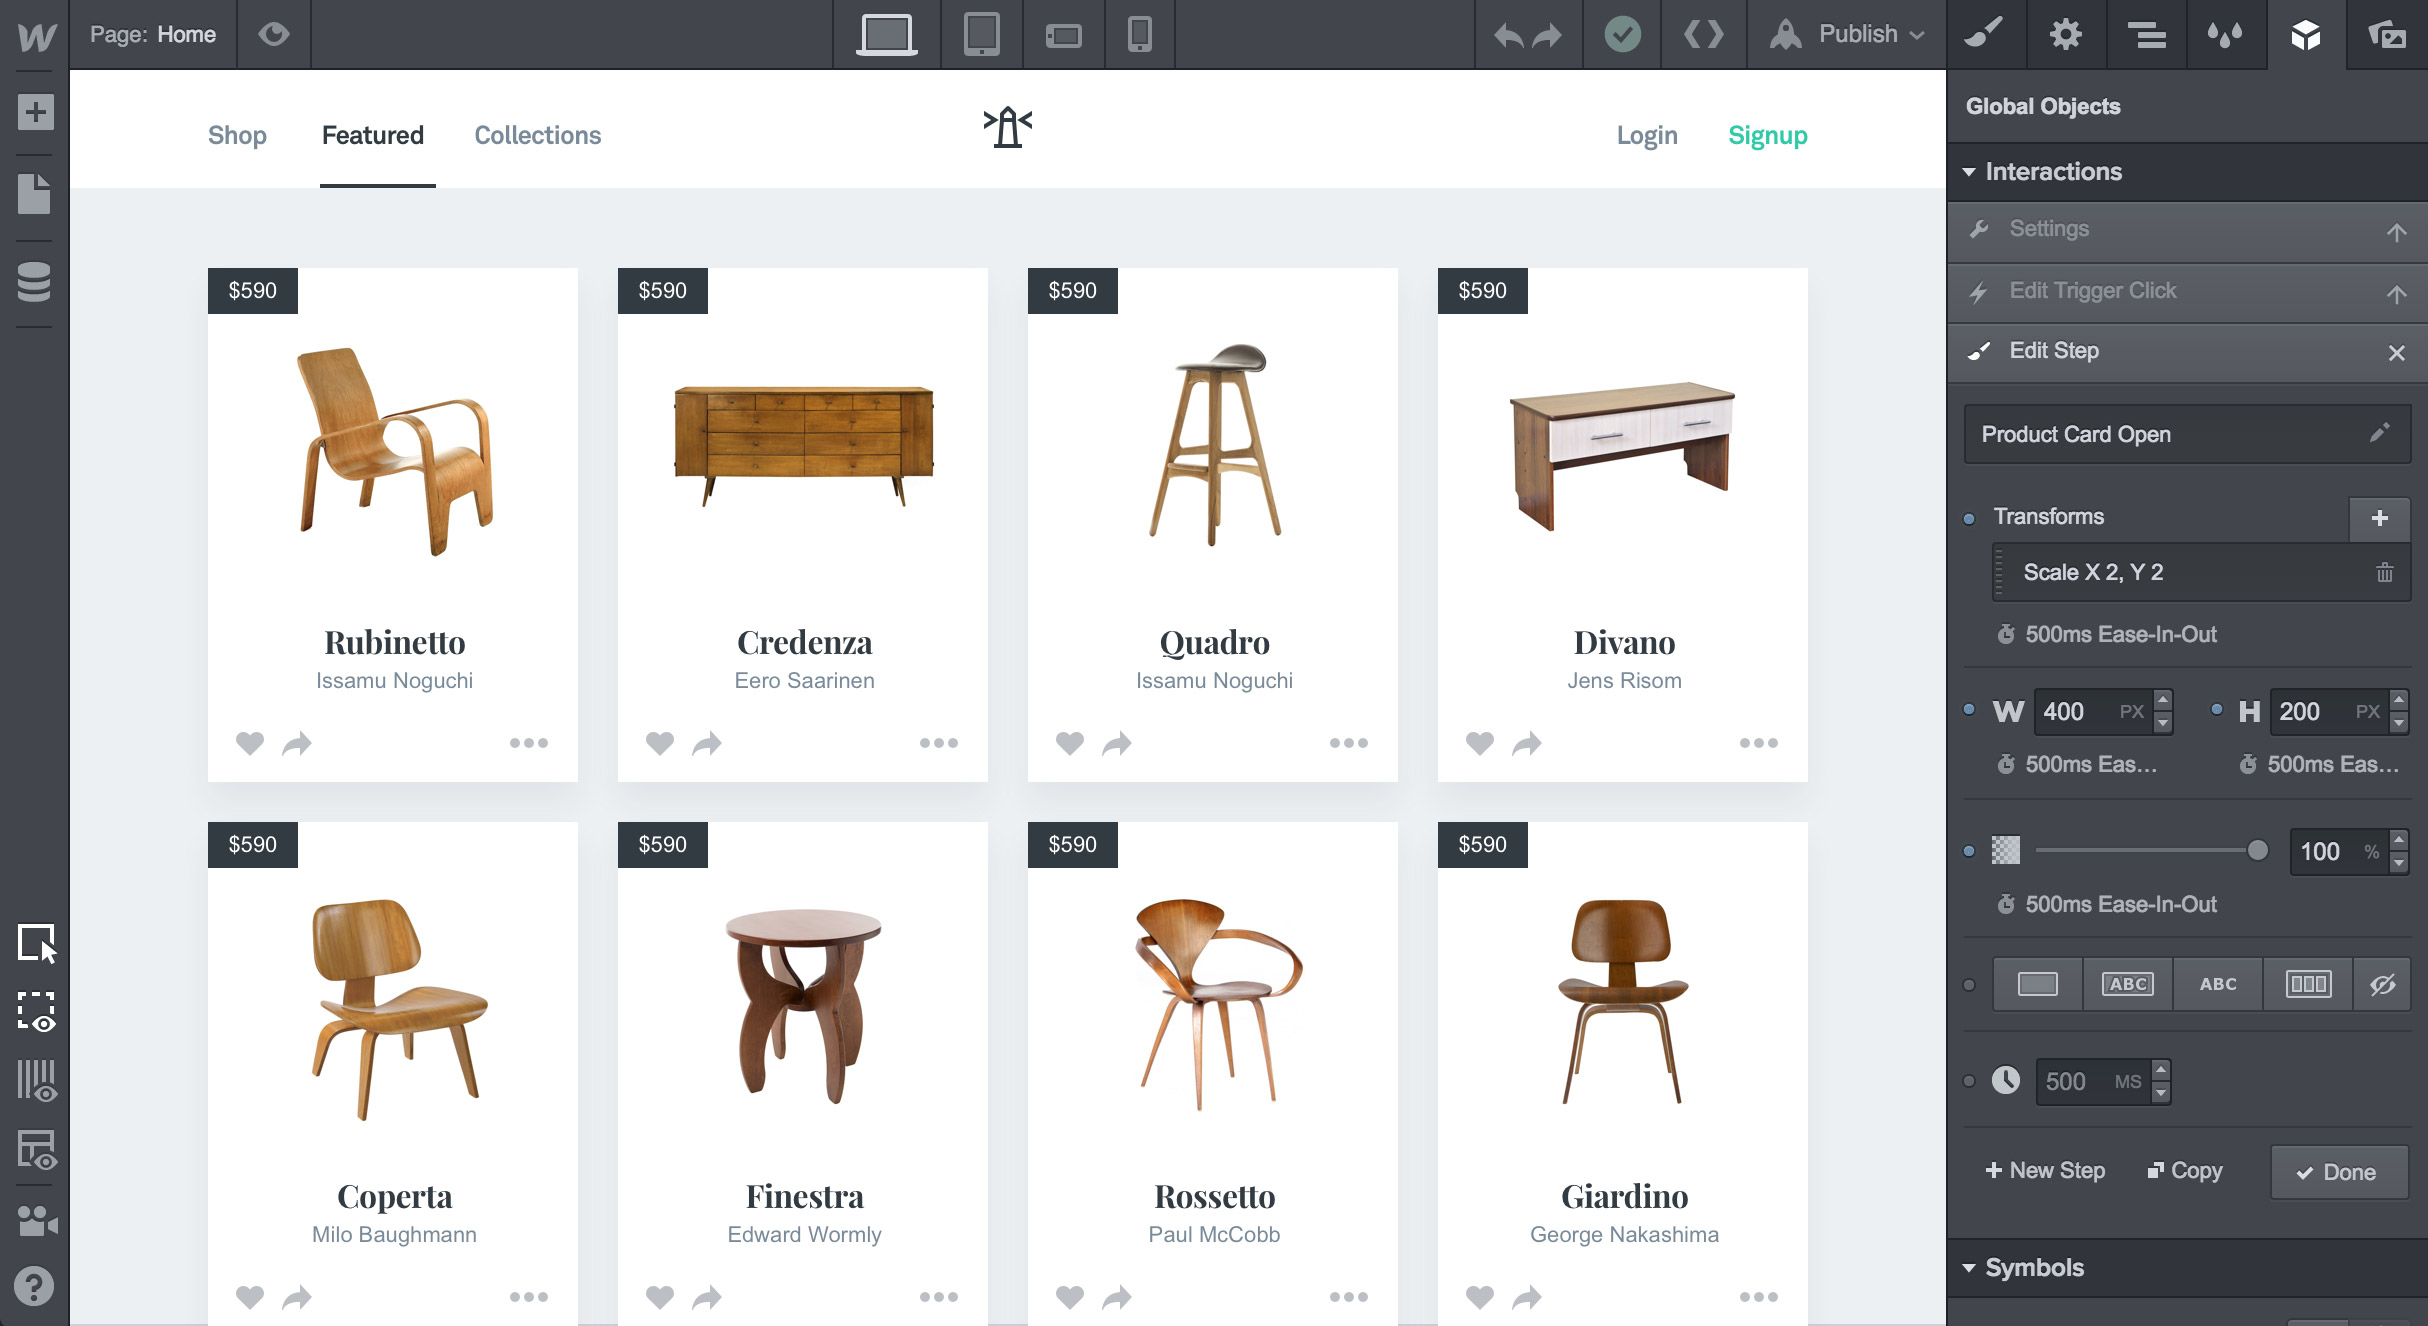Delete the Scale X 2 transform
The width and height of the screenshot is (2428, 1326).
click(2384, 573)
